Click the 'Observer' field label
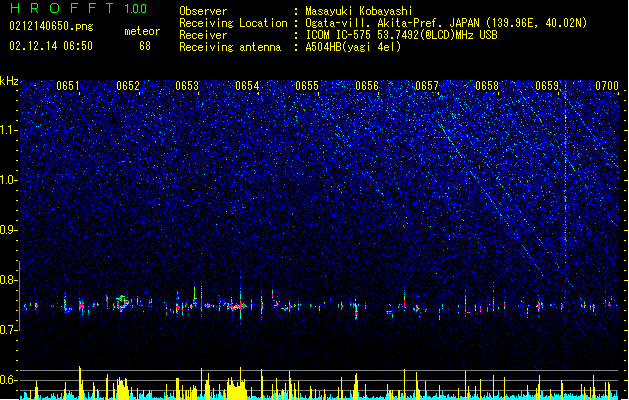629x400 pixels. coord(203,11)
